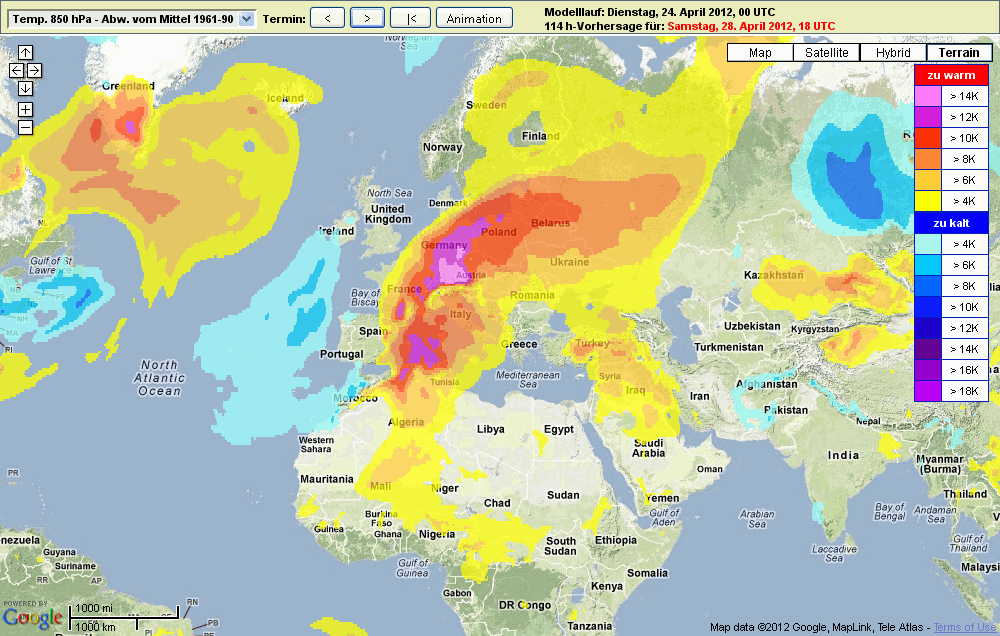Click the Algeria label on the map

point(406,422)
